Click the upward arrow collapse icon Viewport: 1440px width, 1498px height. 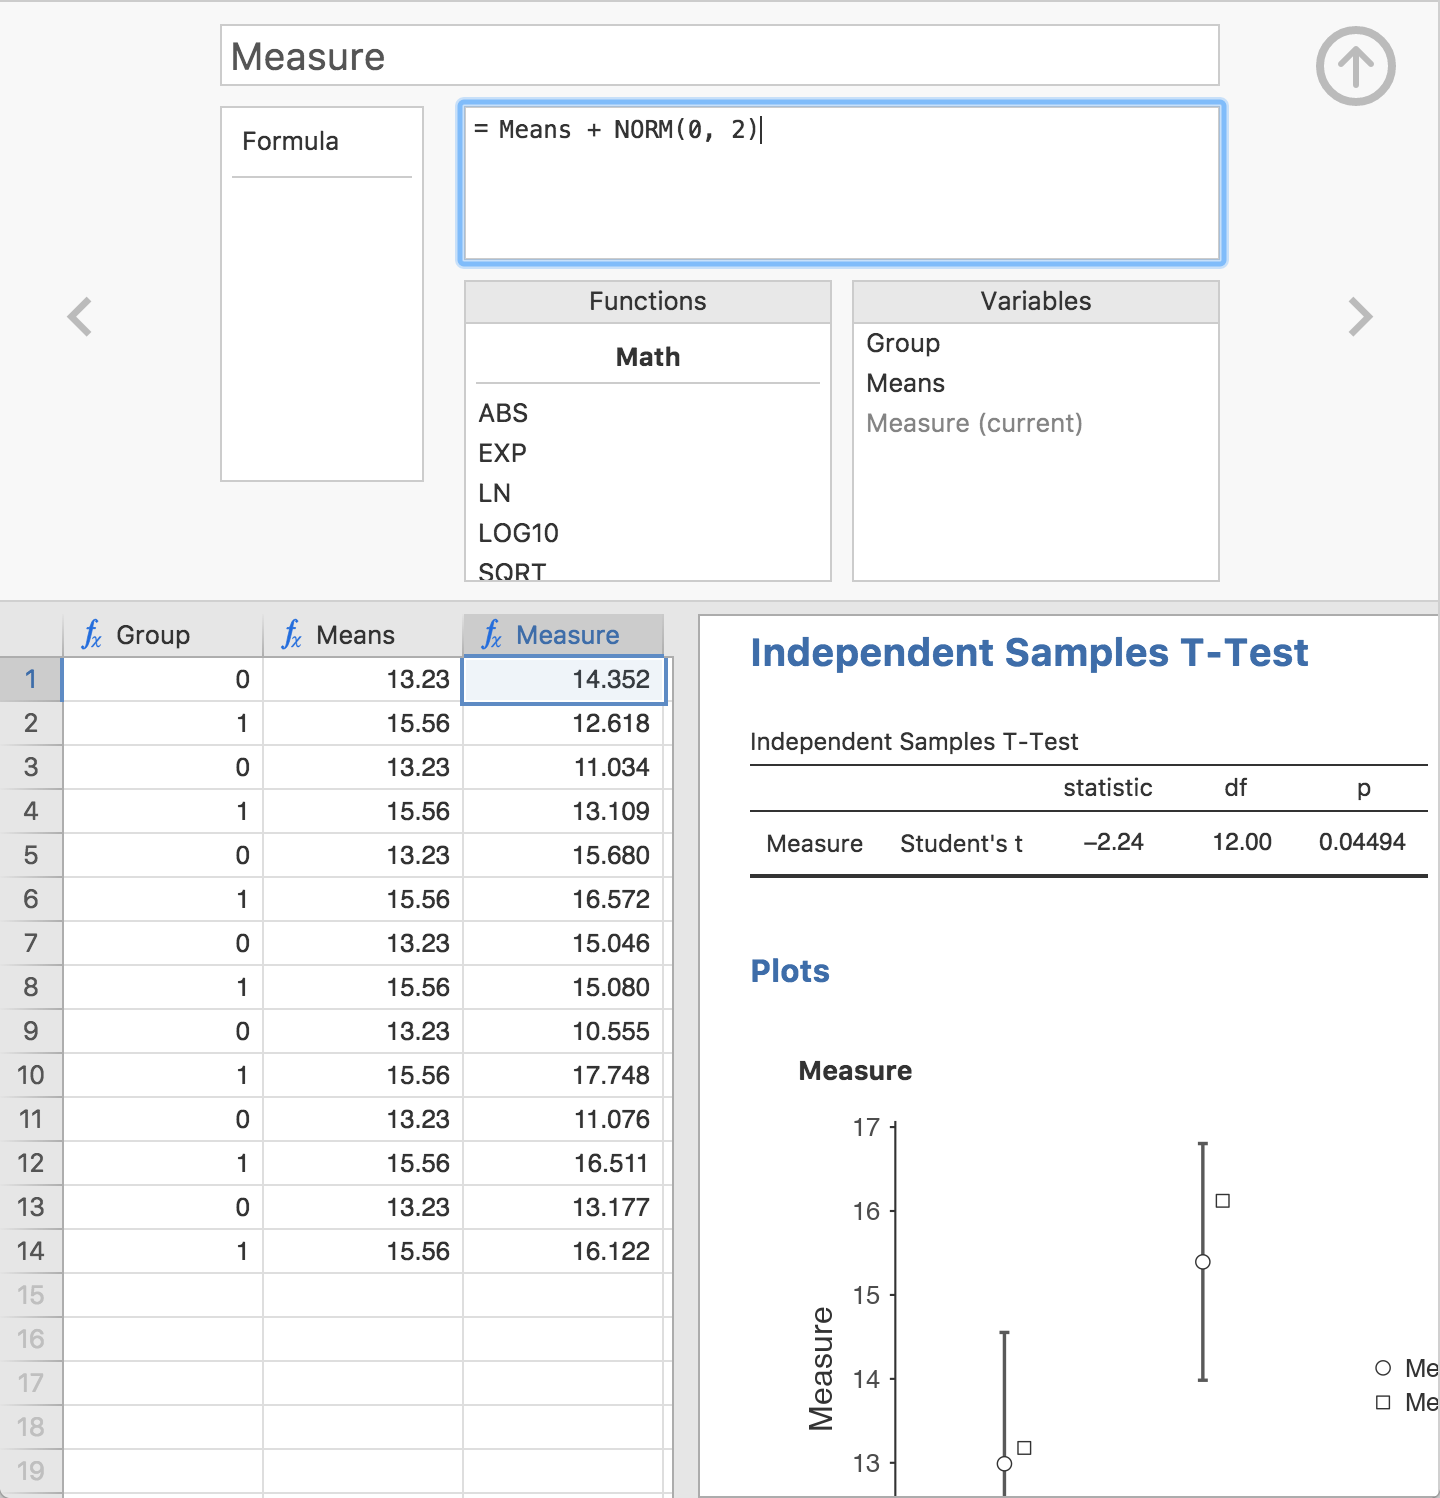click(x=1355, y=66)
